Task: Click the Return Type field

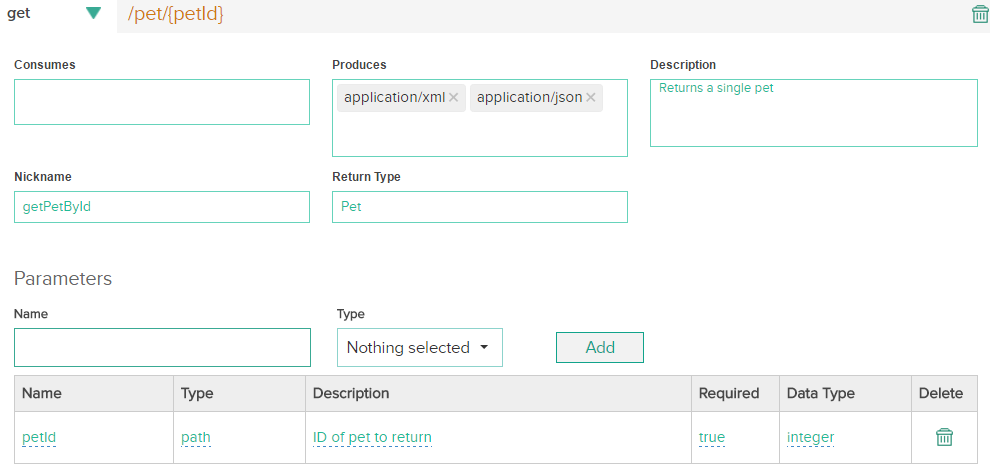Action: (x=479, y=207)
